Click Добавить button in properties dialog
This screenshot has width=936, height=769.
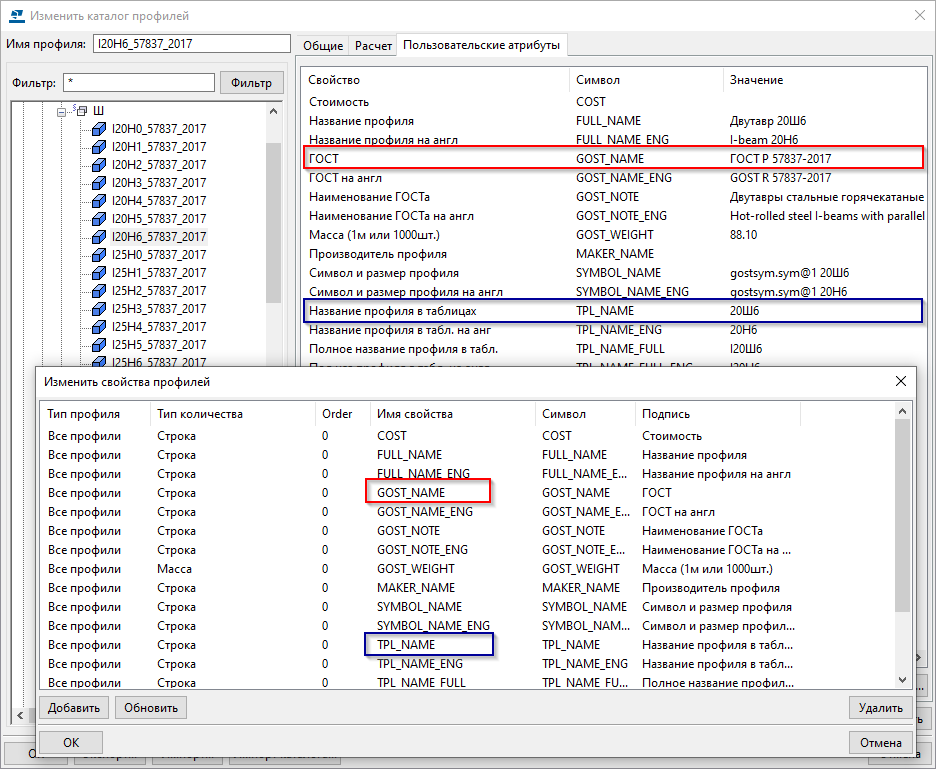[74, 708]
